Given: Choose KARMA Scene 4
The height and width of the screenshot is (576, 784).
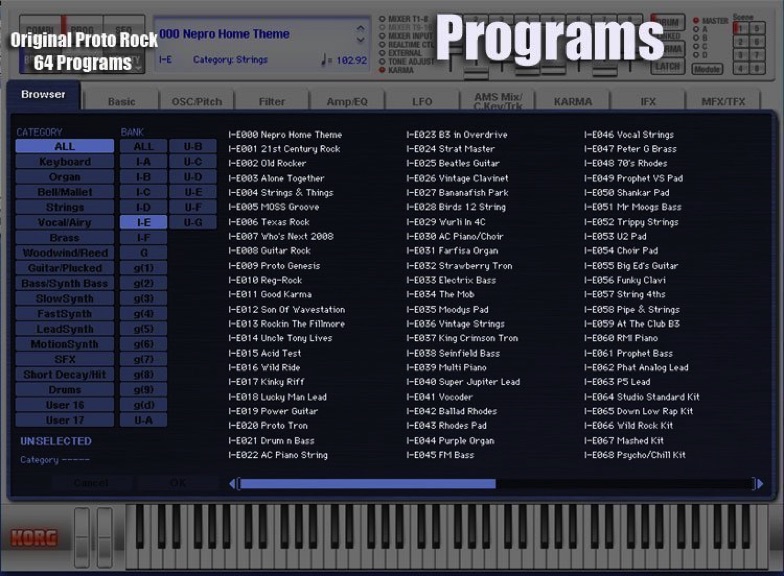Looking at the screenshot, I should (741, 68).
